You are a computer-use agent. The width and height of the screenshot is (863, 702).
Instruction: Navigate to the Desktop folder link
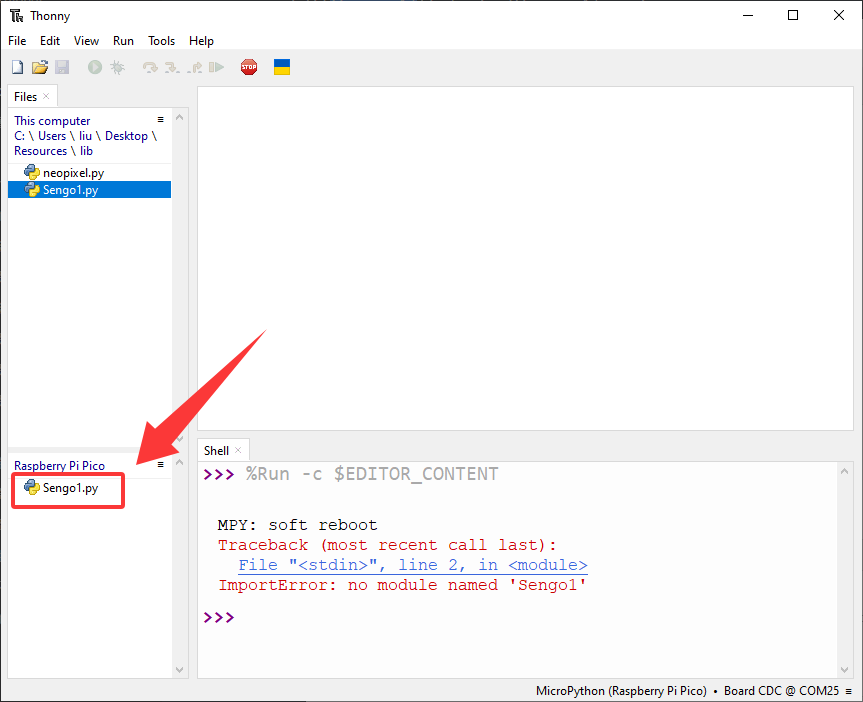pyautogui.click(x=127, y=136)
